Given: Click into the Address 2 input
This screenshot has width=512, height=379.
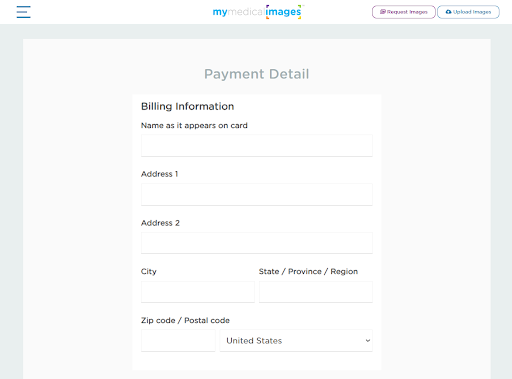Looking at the screenshot, I should point(257,243).
